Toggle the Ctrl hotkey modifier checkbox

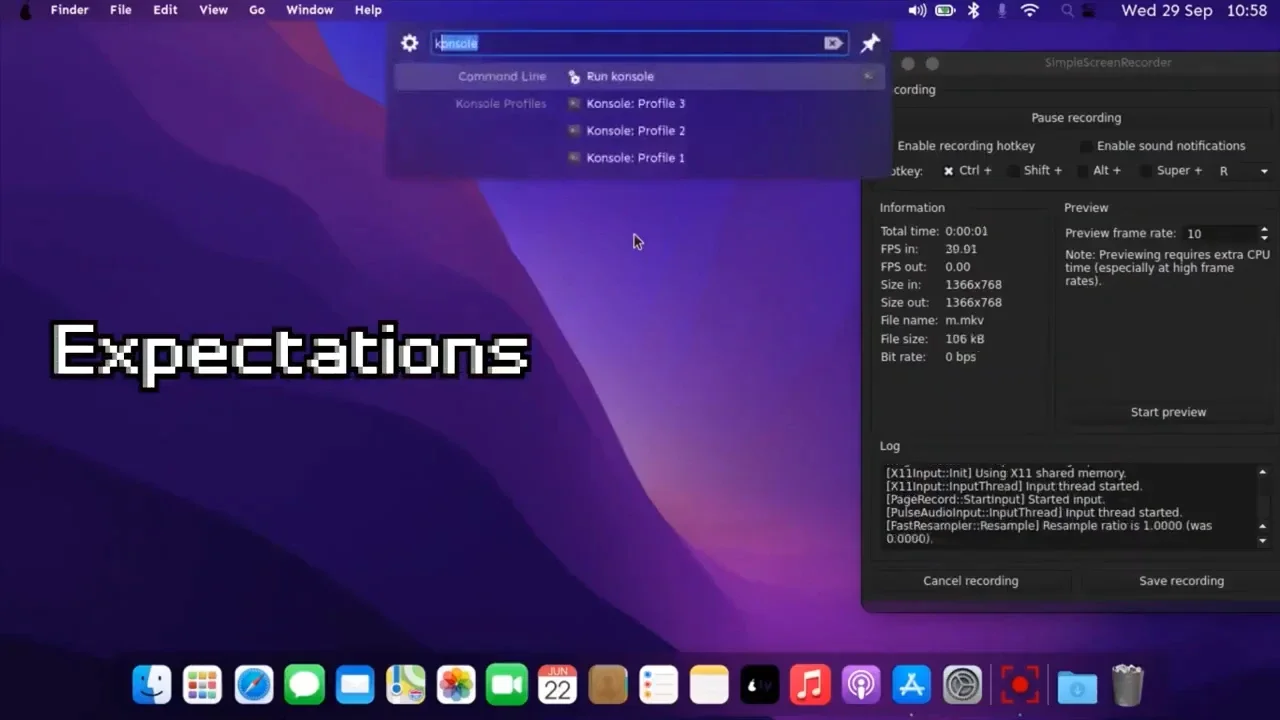pyautogui.click(x=948, y=171)
